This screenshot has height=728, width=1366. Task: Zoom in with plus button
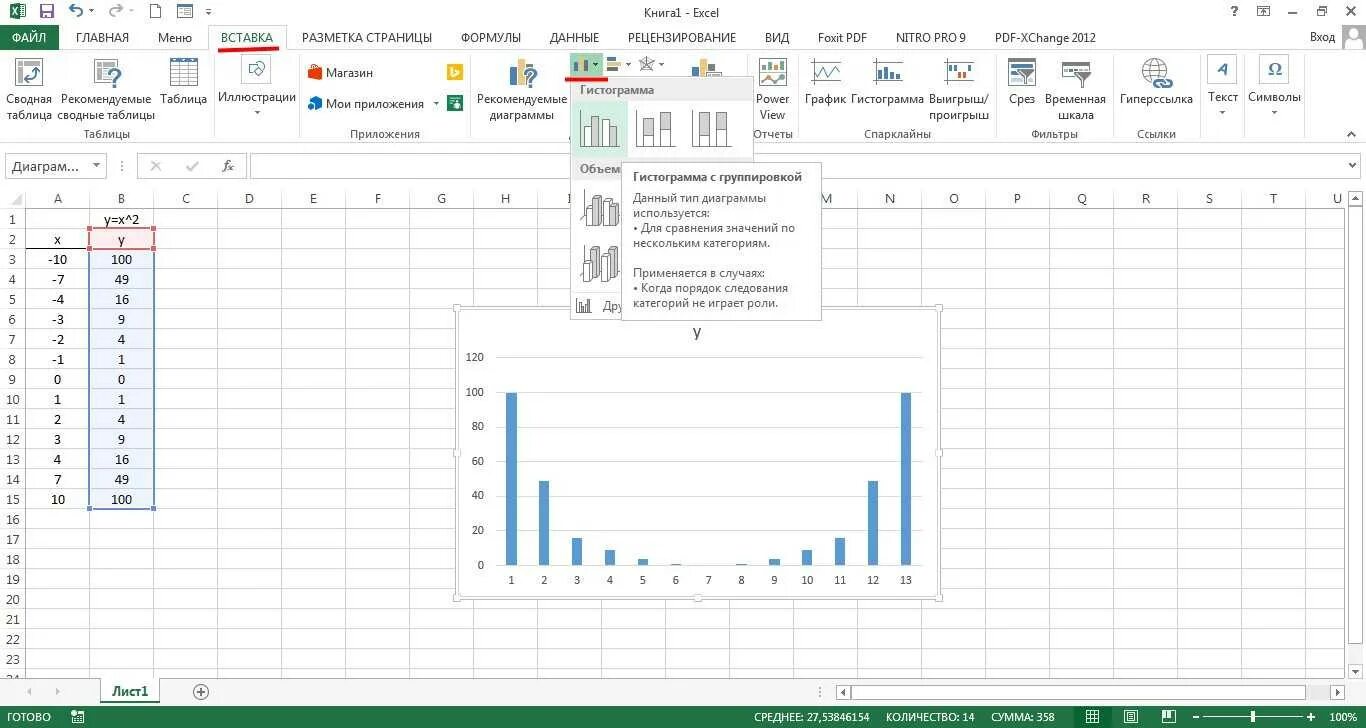click(x=1313, y=717)
